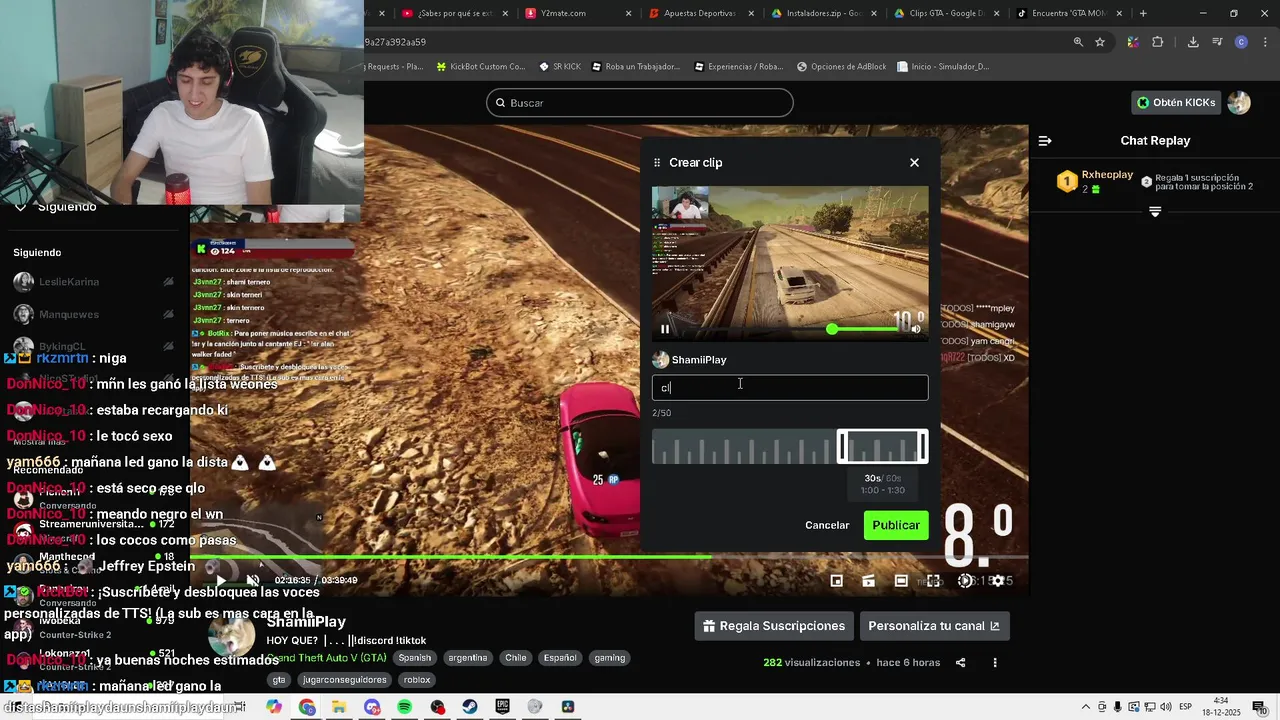Close the Crear clip dialog
The height and width of the screenshot is (720, 1280).
[x=914, y=162]
